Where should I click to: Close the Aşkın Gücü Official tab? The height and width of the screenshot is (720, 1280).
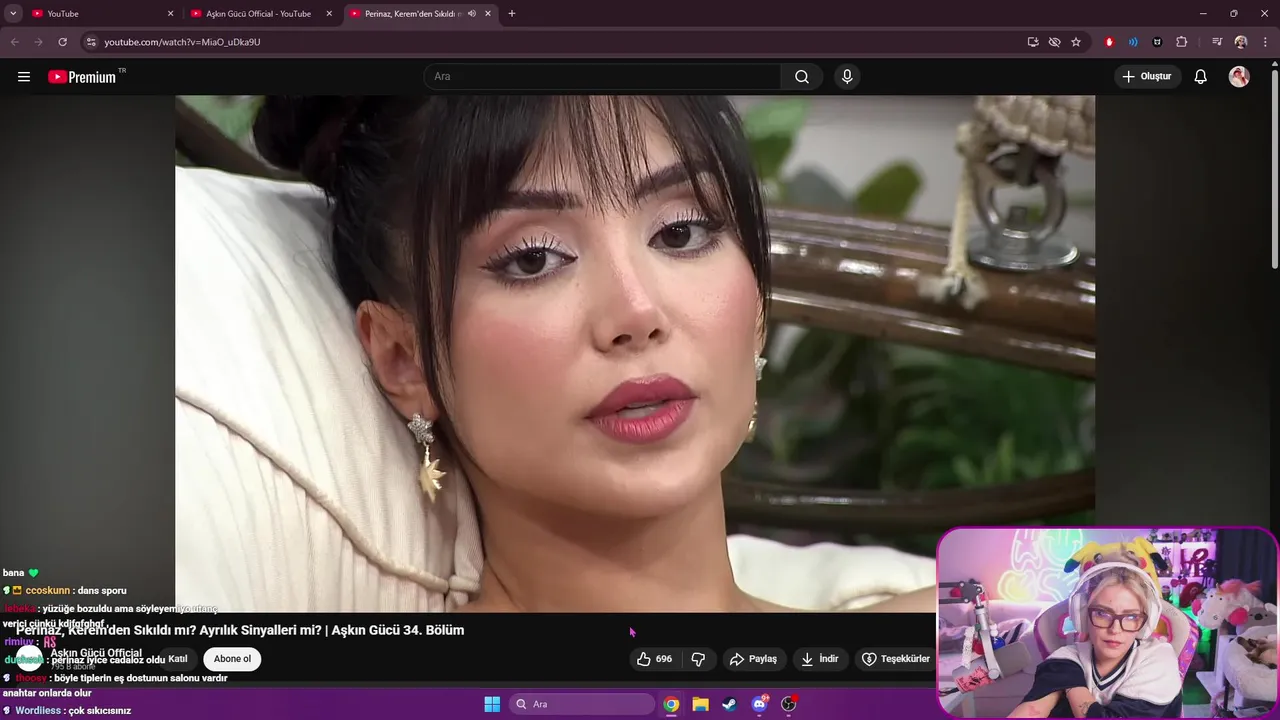click(x=329, y=14)
